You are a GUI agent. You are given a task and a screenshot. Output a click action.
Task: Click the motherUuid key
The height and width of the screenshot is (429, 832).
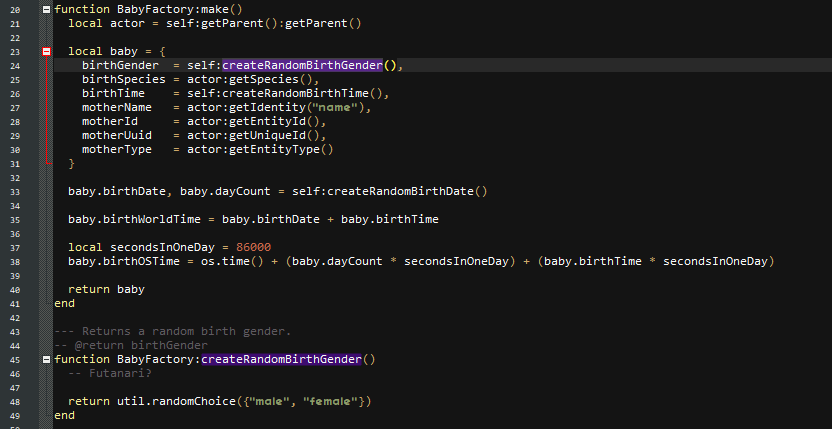click(x=117, y=135)
